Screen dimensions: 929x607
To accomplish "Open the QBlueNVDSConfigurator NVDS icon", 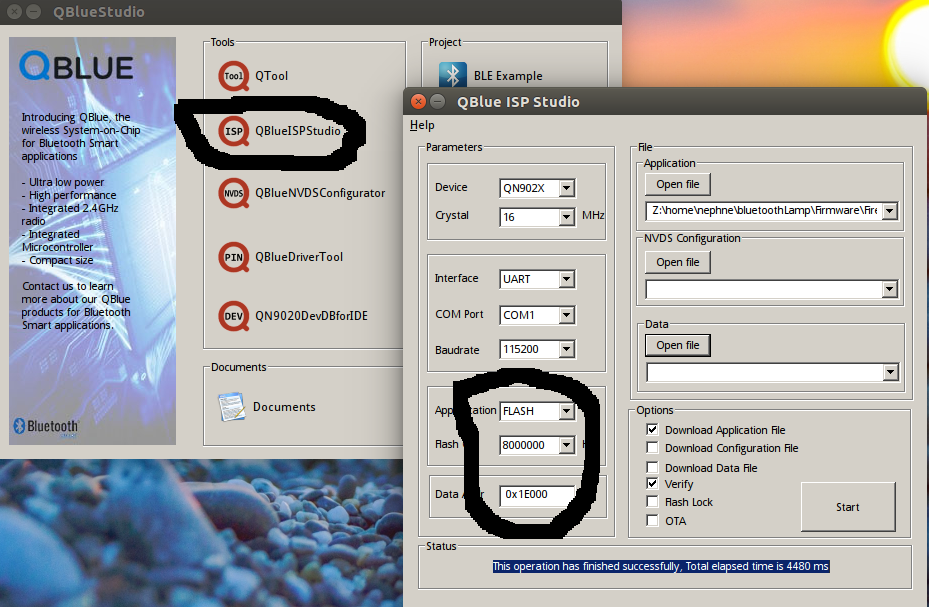I will click(233, 193).
